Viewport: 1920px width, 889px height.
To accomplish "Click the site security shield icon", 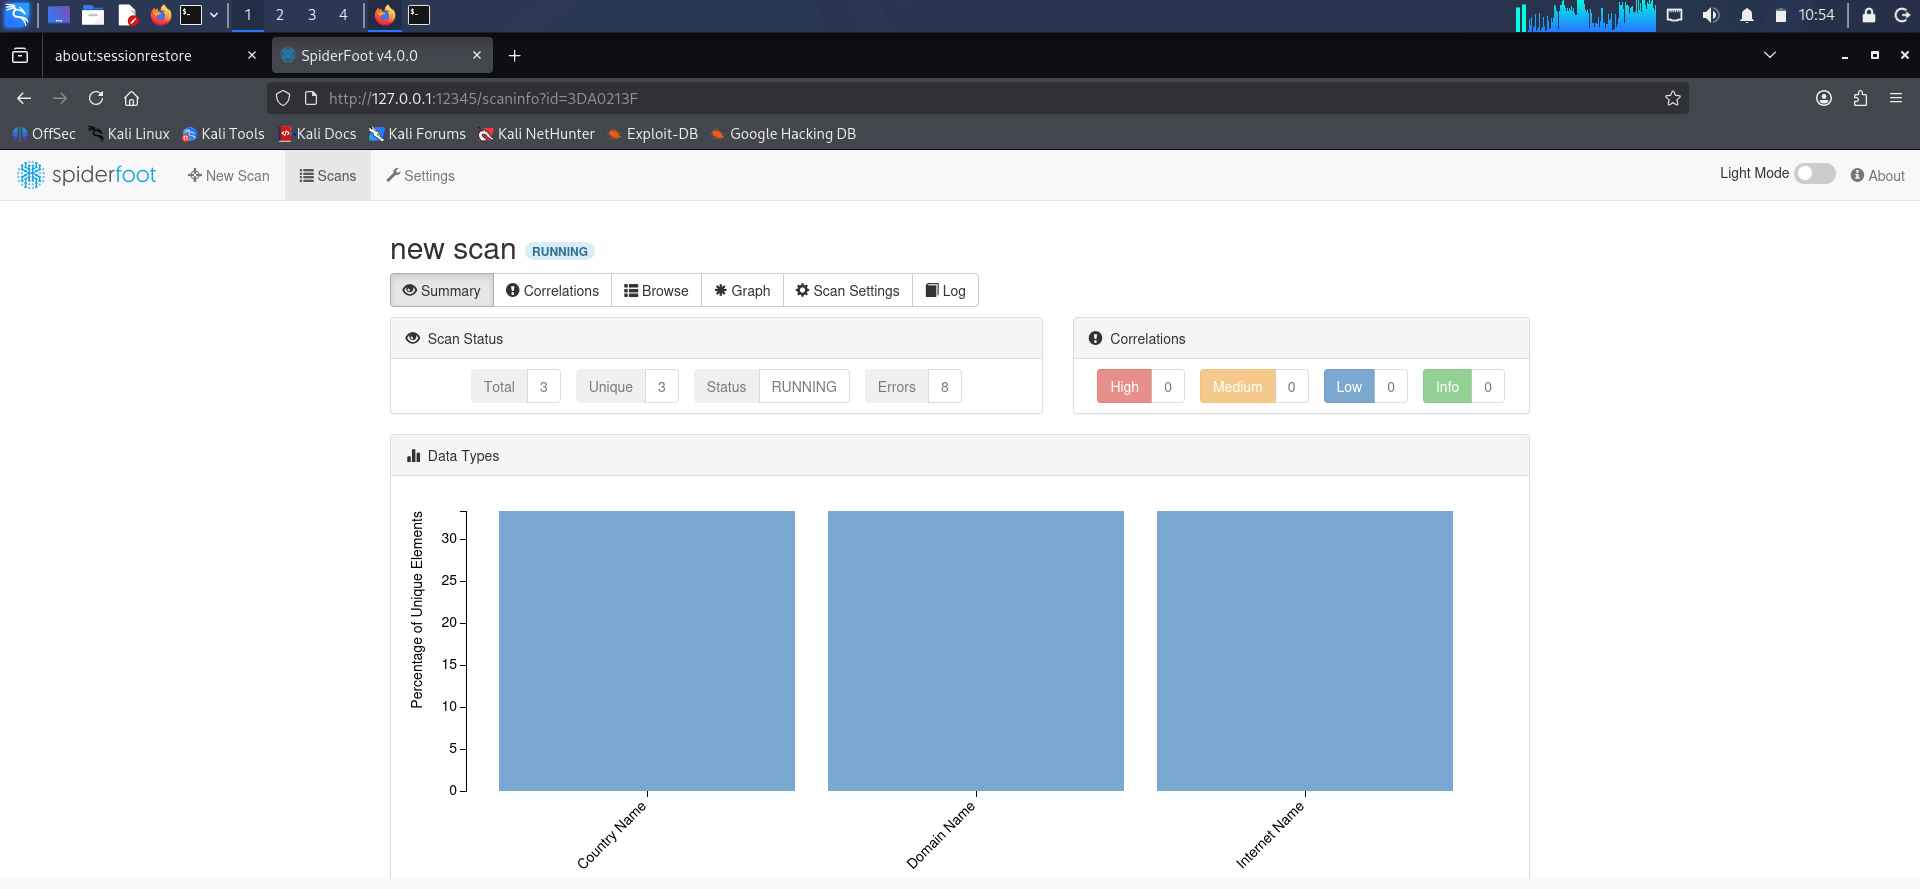I will 283,98.
